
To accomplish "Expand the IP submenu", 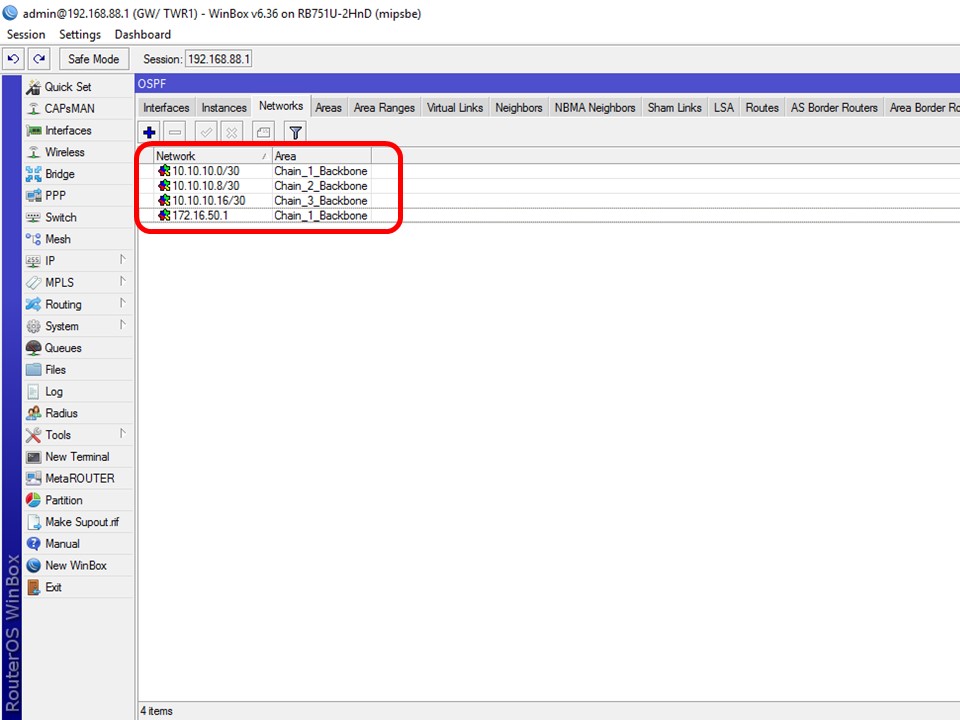I will [78, 261].
